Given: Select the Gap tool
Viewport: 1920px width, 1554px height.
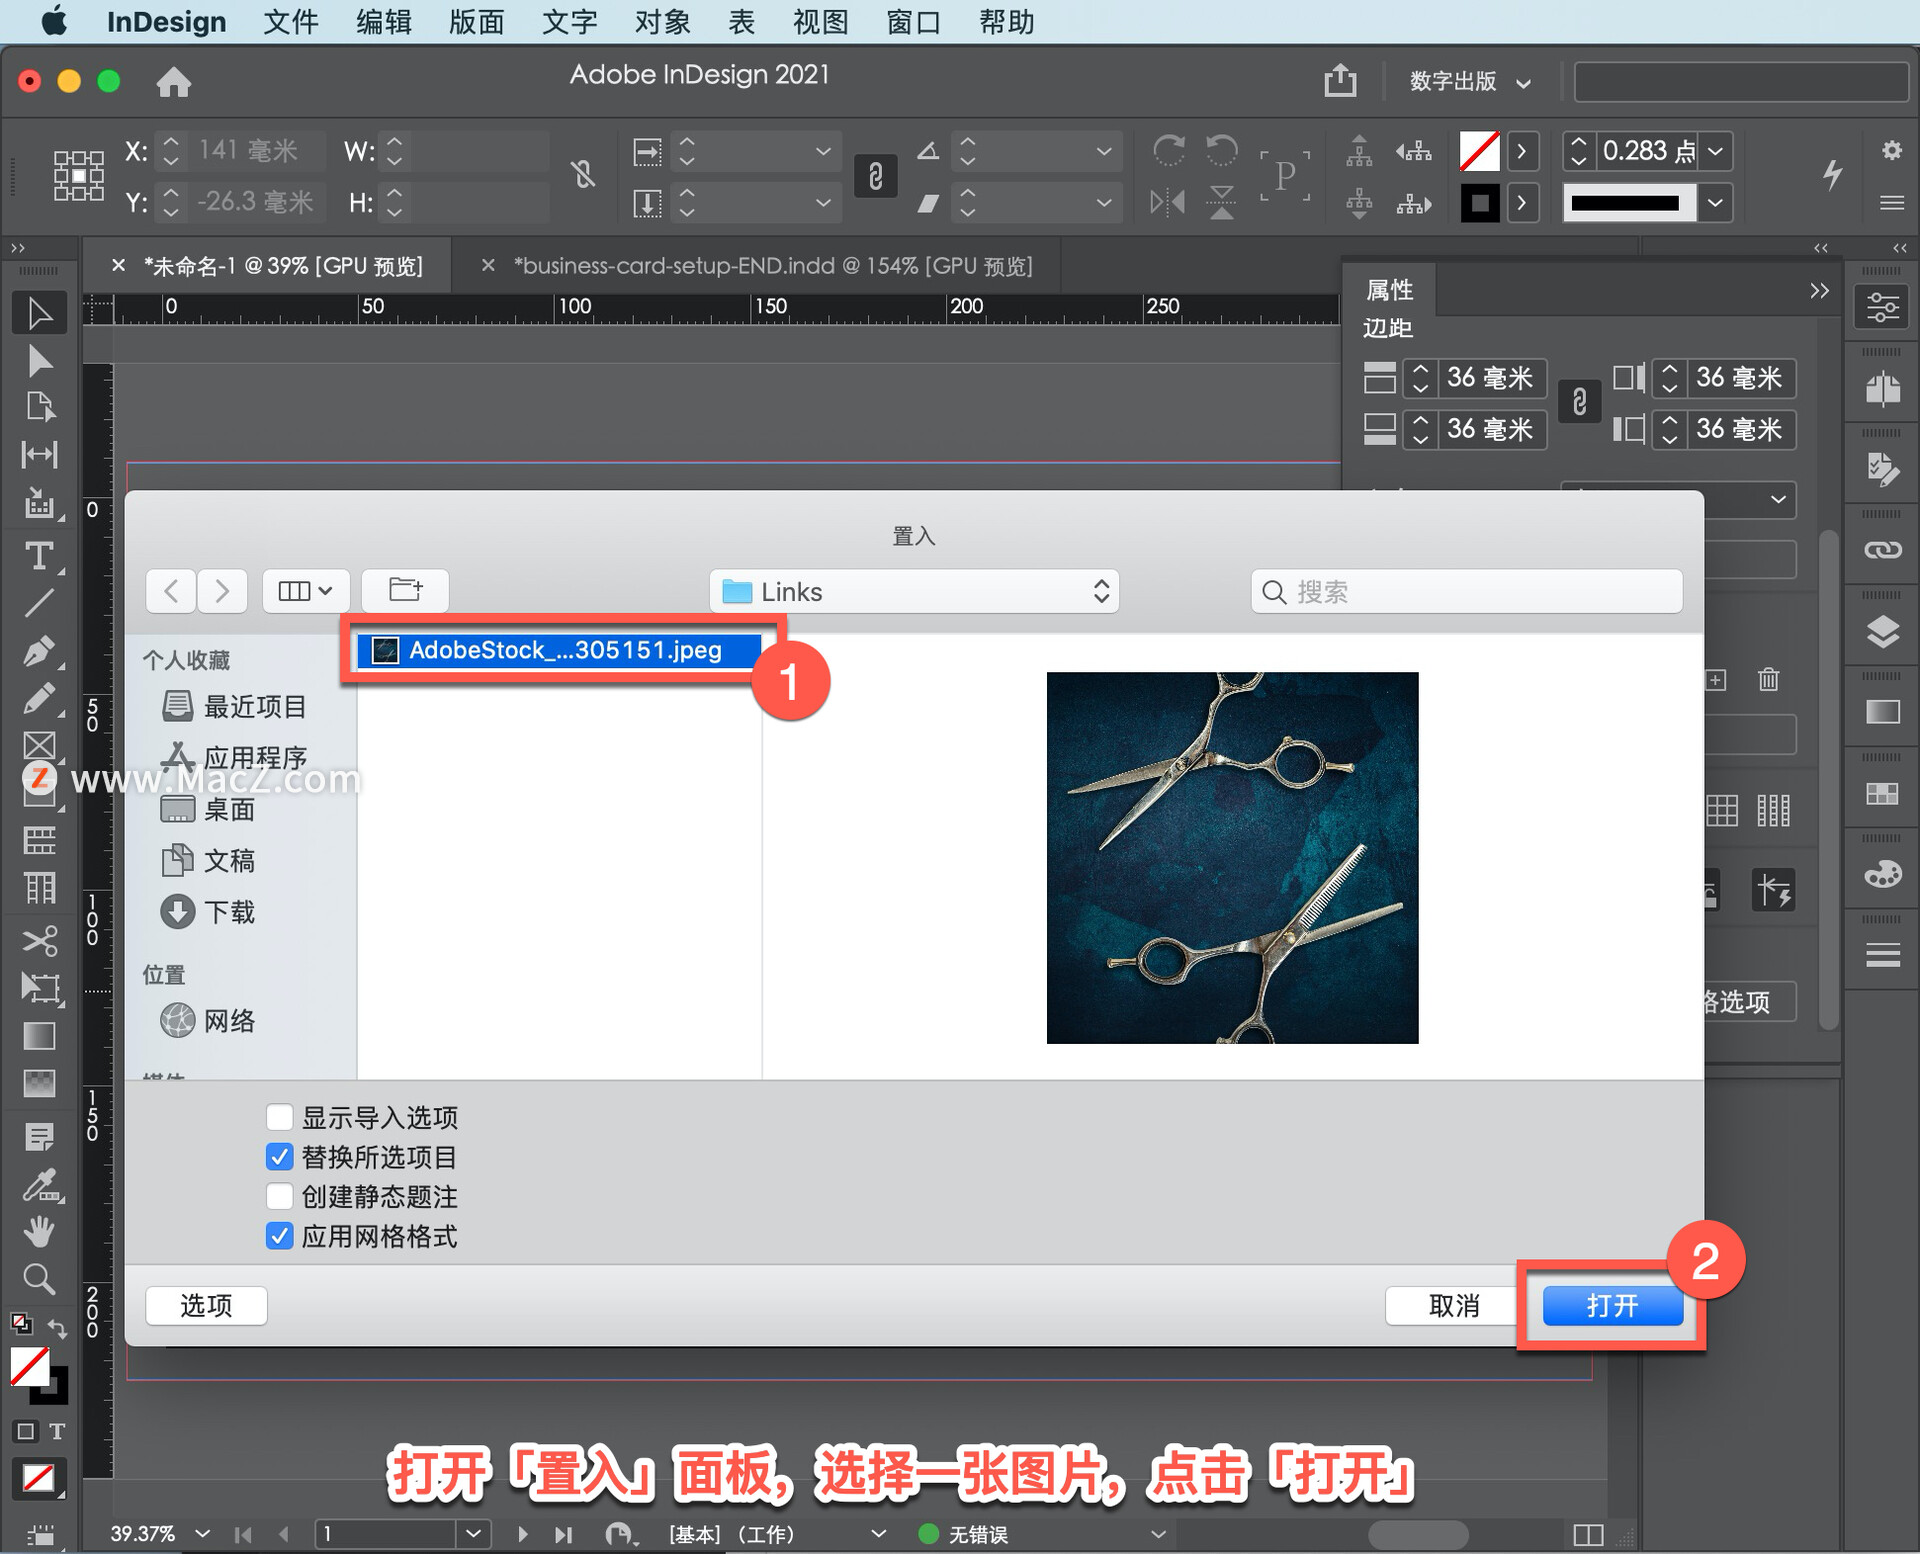Looking at the screenshot, I should [40, 455].
